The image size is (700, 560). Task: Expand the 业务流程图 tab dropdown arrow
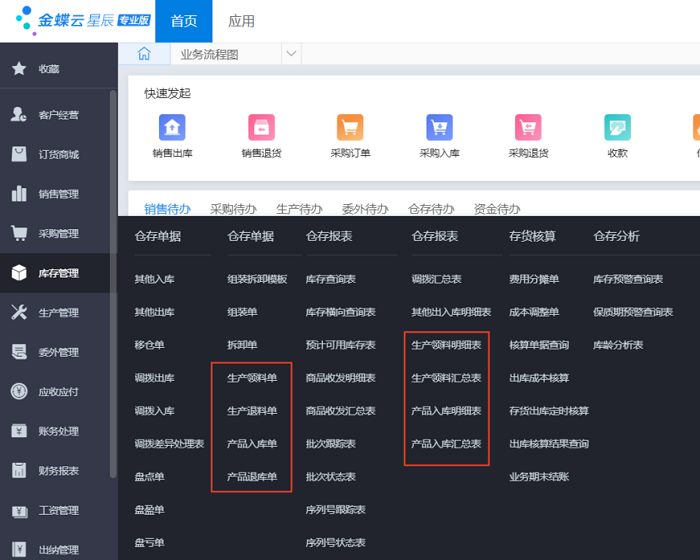click(291, 54)
